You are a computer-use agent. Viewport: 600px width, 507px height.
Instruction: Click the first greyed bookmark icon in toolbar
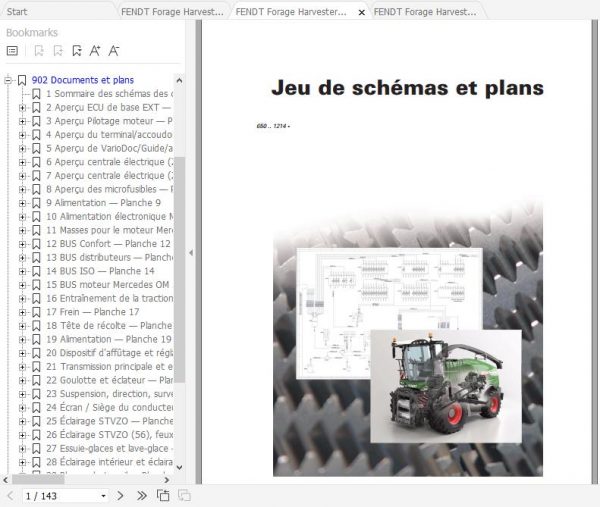click(39, 51)
